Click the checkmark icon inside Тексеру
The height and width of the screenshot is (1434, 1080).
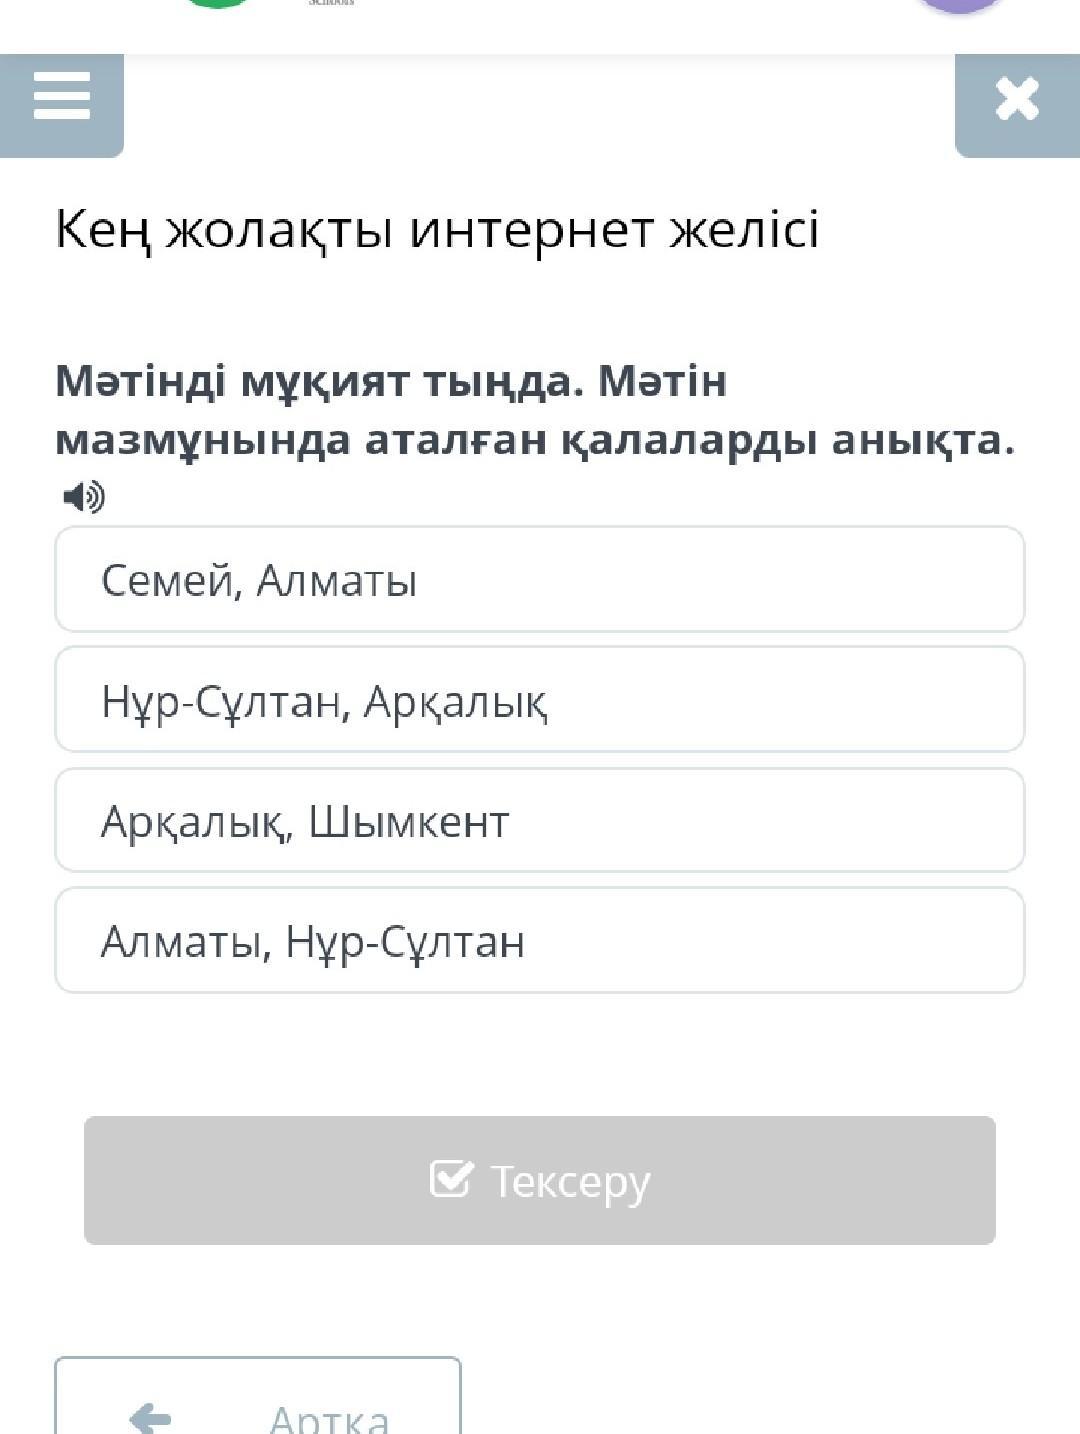pyautogui.click(x=451, y=1179)
